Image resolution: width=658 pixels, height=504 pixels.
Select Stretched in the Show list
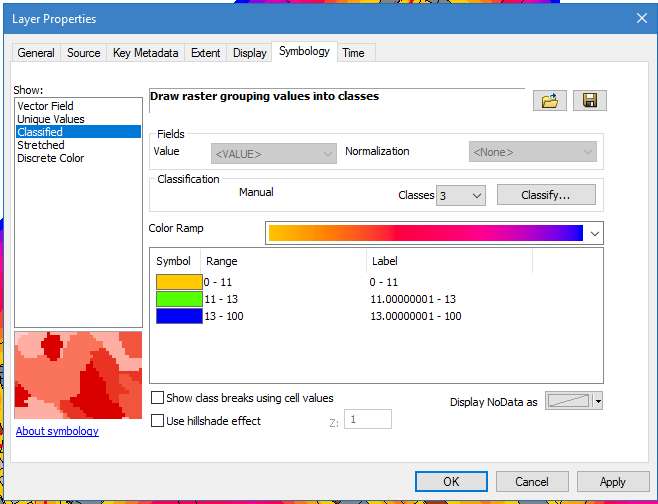41,145
